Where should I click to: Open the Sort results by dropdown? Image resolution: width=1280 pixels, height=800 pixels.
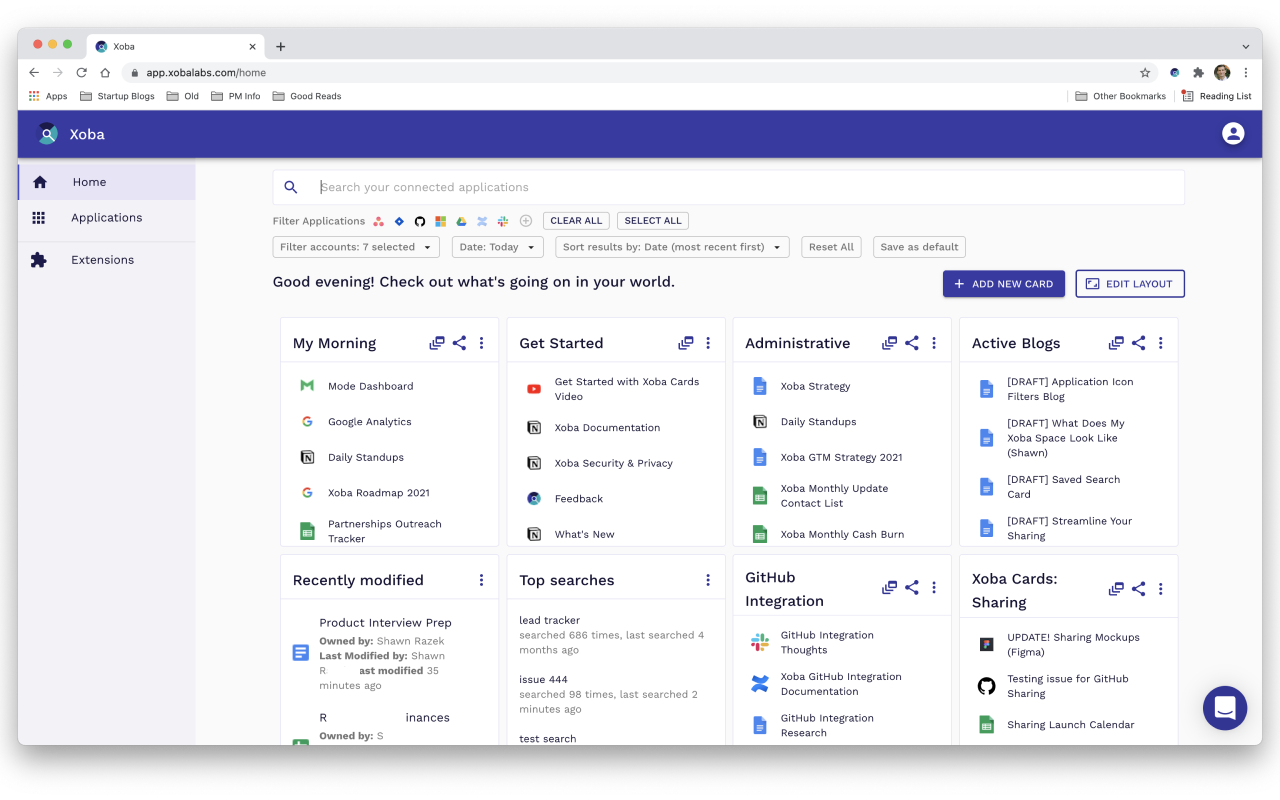tap(672, 247)
